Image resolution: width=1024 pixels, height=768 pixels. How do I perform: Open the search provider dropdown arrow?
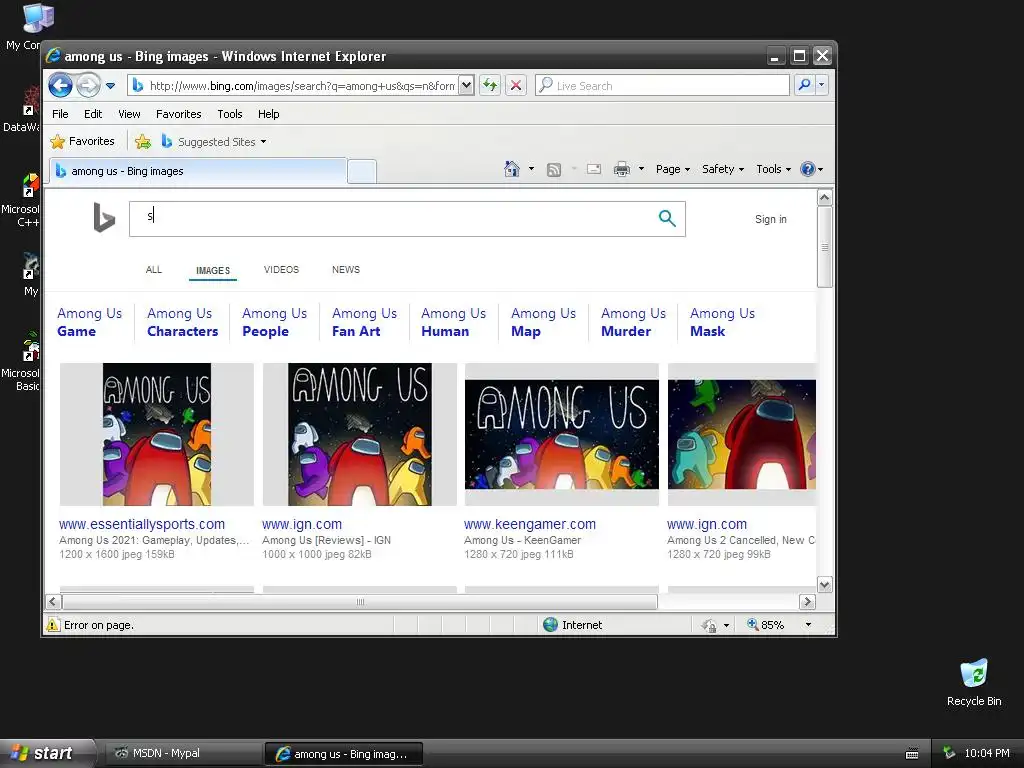click(x=822, y=85)
